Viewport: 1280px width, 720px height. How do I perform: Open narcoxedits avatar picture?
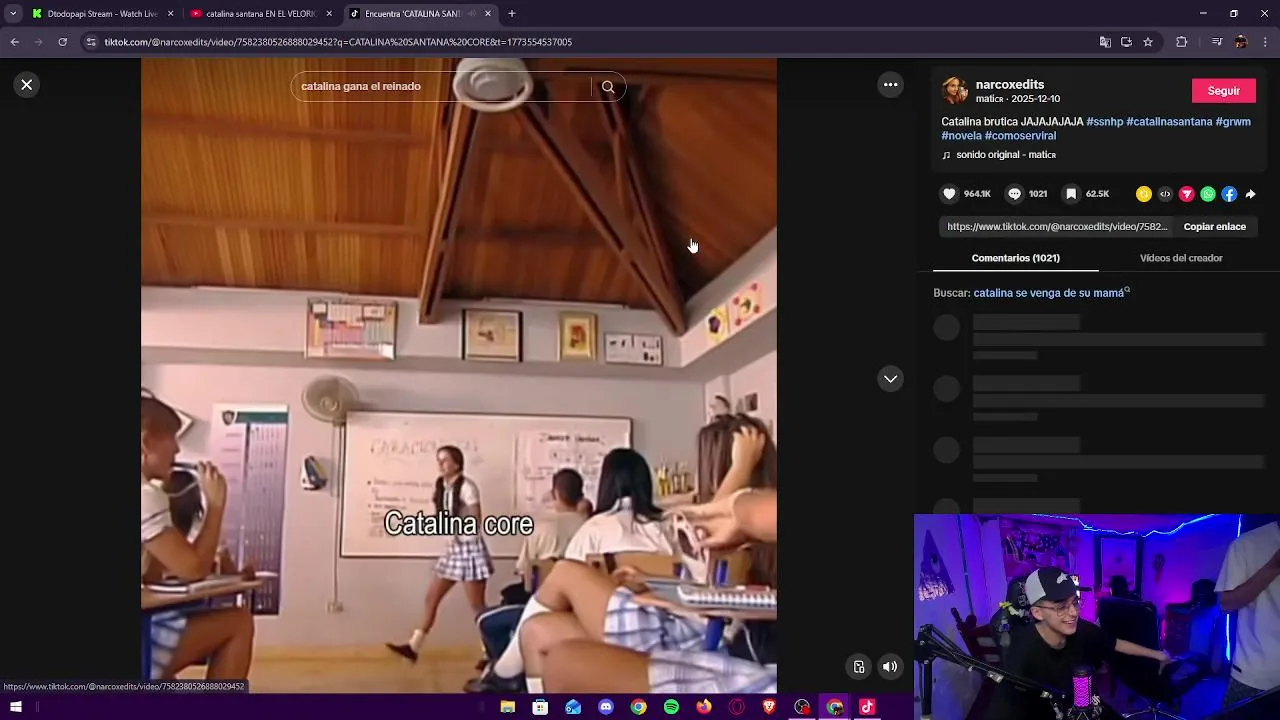pyautogui.click(x=955, y=91)
